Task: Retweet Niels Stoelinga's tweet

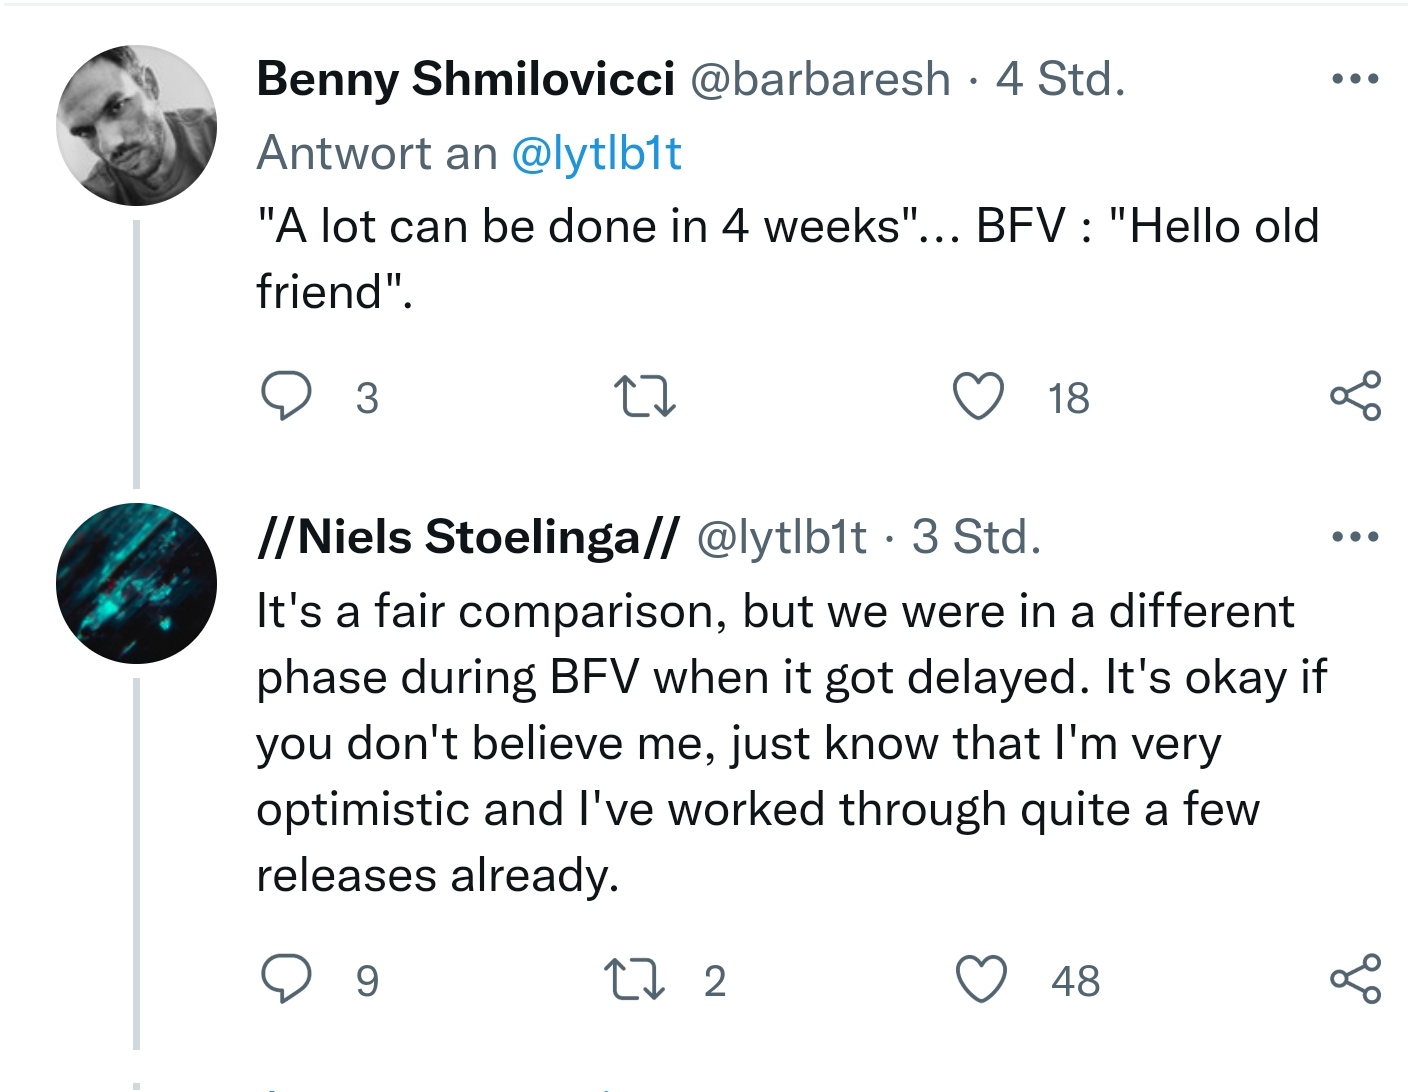Action: pos(634,979)
